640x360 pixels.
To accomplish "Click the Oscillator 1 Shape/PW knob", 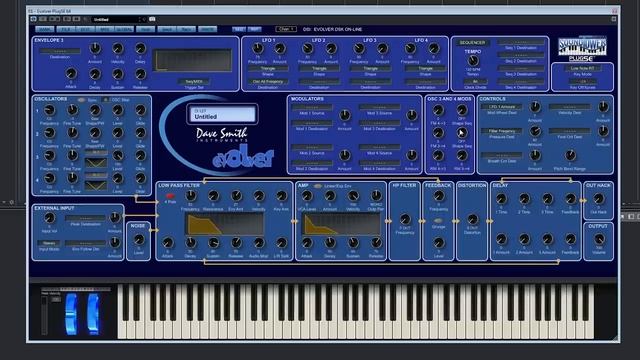I will [95, 110].
